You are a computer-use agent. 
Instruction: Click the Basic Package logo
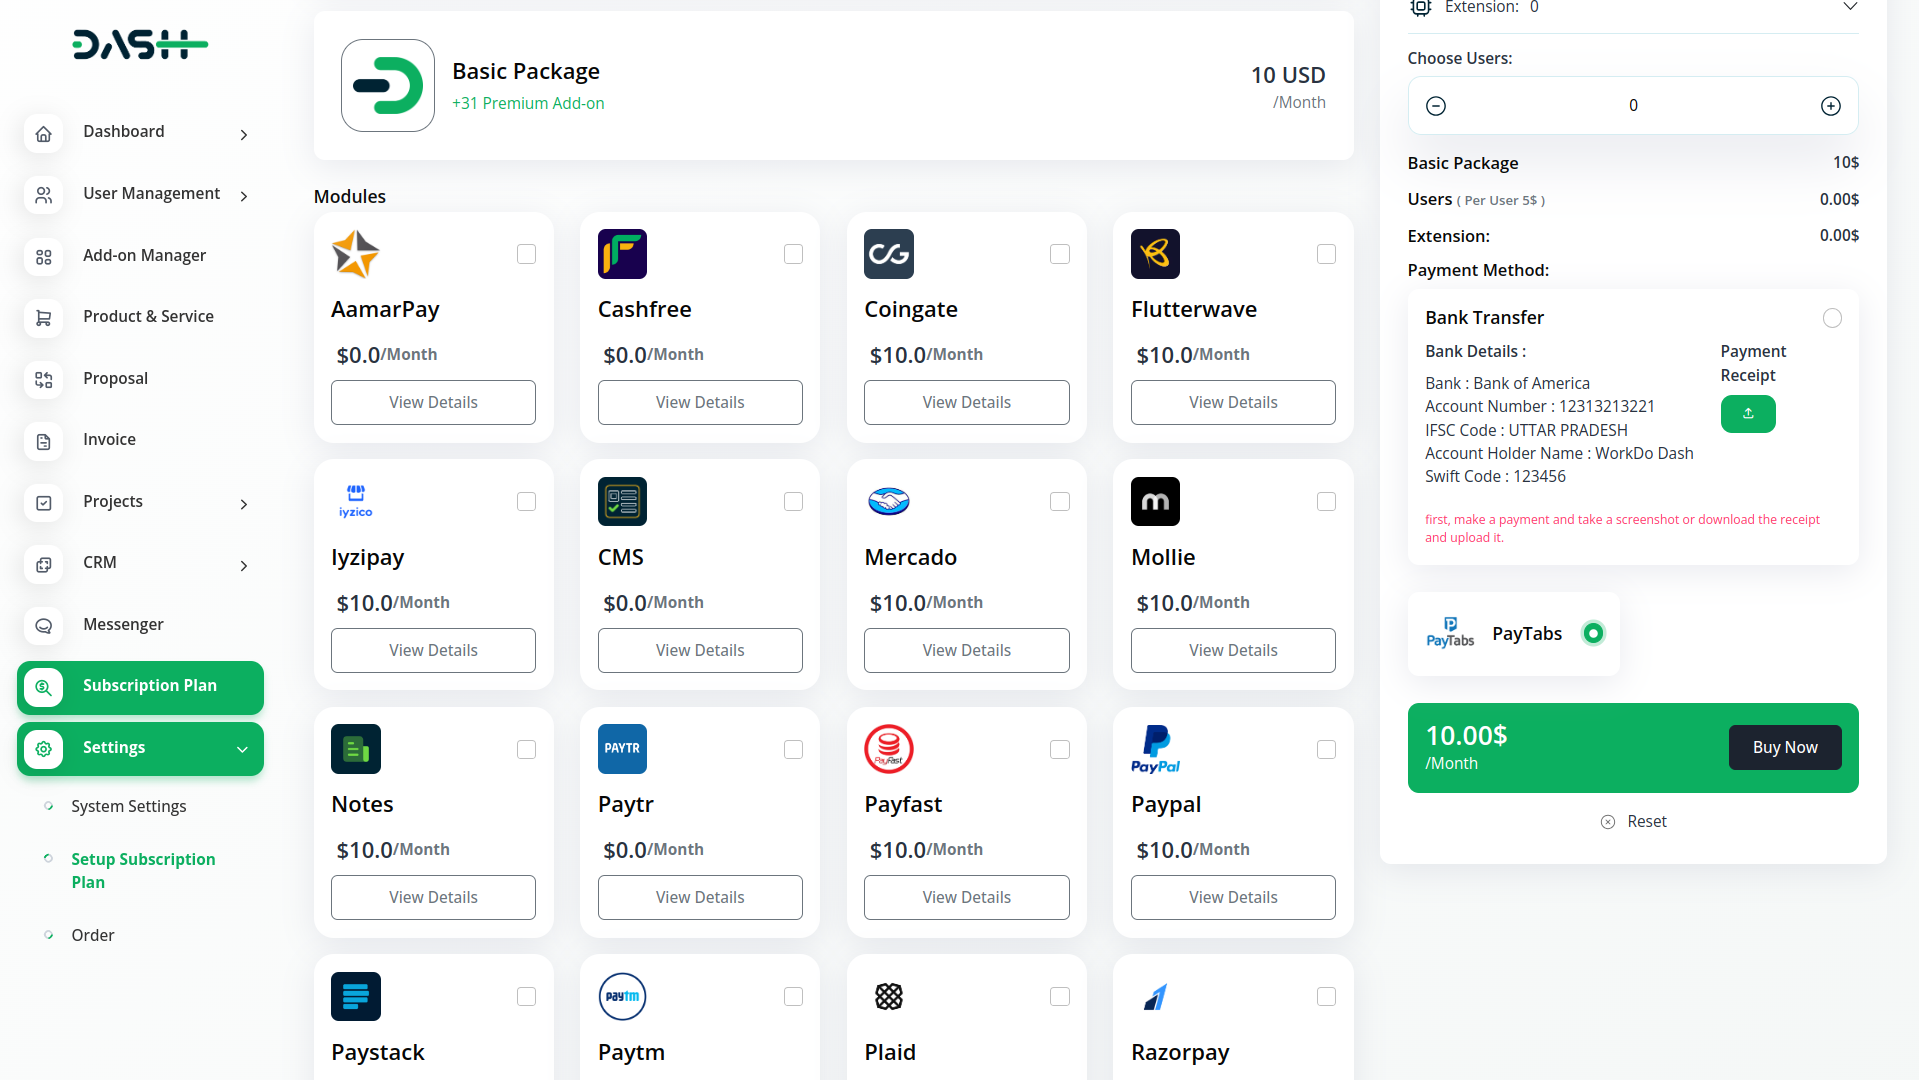click(x=388, y=86)
